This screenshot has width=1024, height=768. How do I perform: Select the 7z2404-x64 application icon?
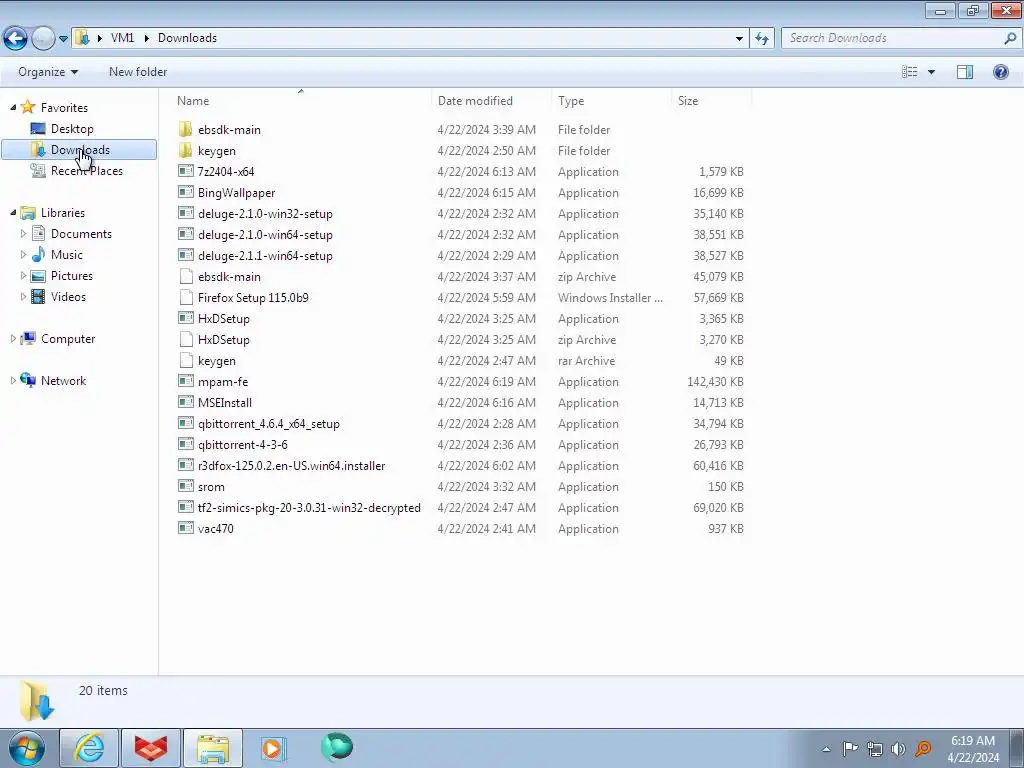click(185, 171)
